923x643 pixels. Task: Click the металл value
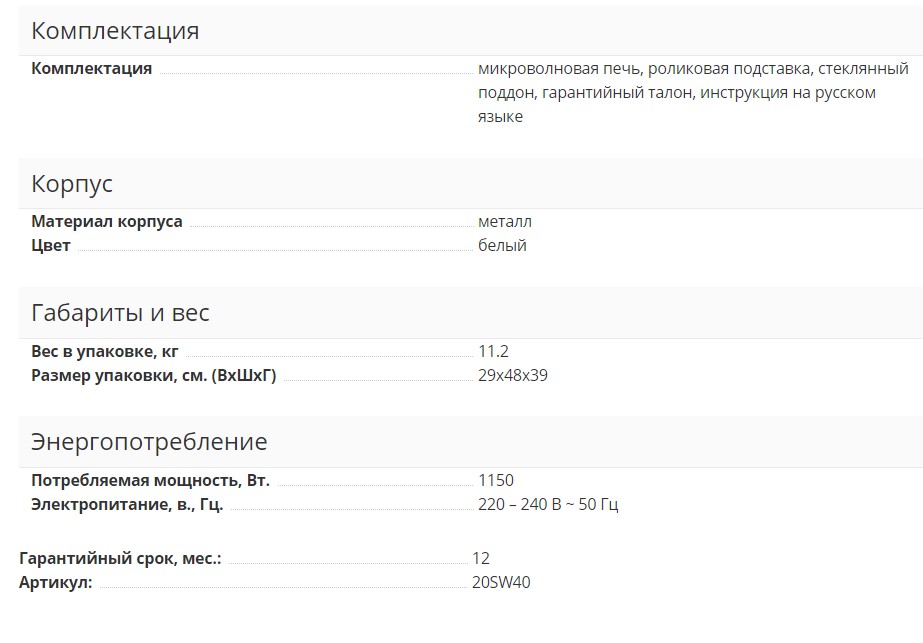[x=505, y=222]
